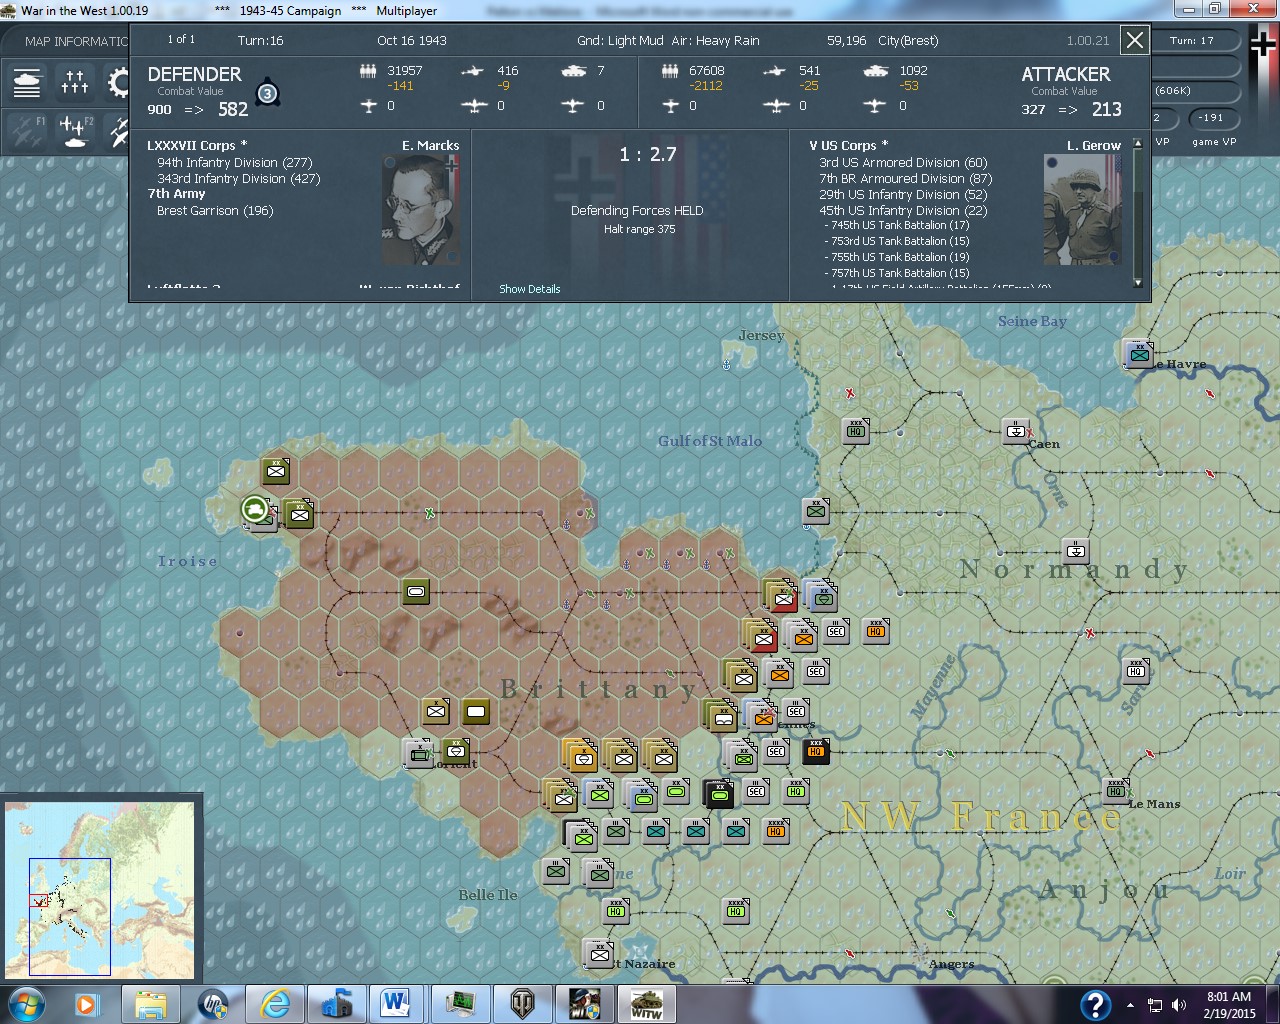The width and height of the screenshot is (1280, 1024).
Task: Open File Explorer from taskbar
Action: click(150, 1004)
